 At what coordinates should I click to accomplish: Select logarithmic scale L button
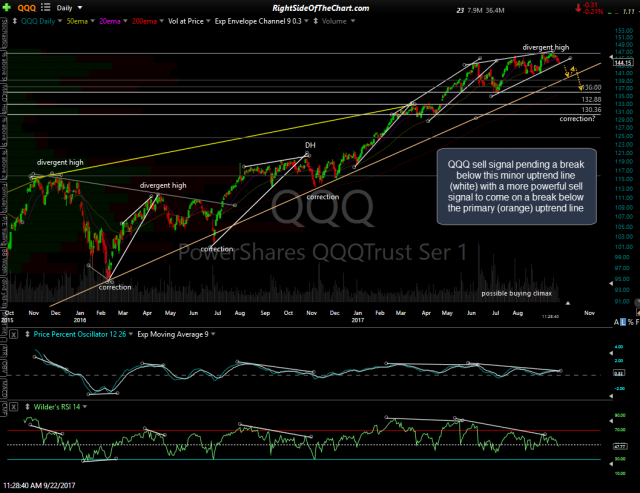[623, 322]
